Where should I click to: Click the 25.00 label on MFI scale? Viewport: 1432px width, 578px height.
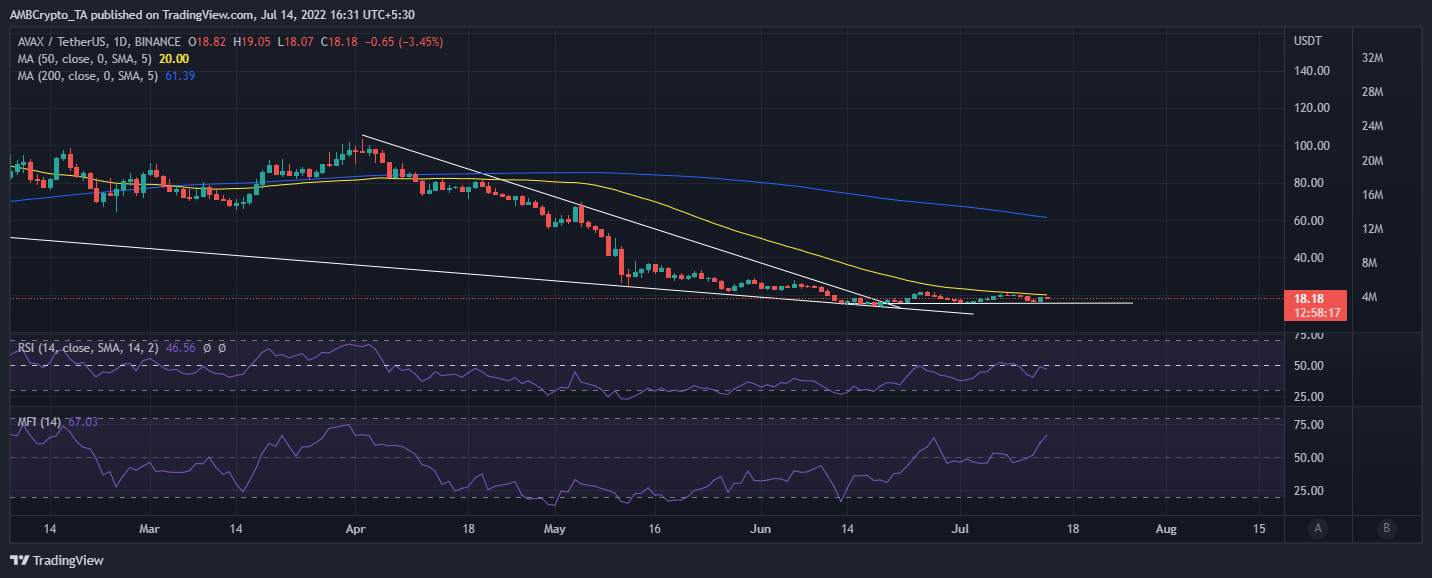pos(1308,491)
